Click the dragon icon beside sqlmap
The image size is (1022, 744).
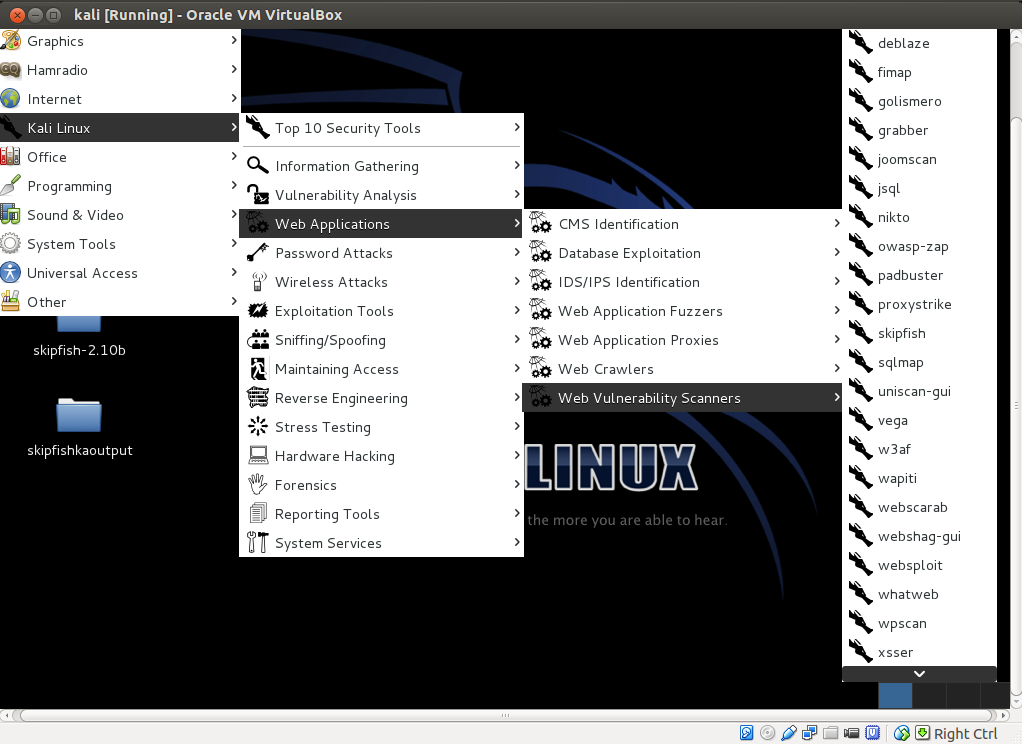pyautogui.click(x=860, y=362)
